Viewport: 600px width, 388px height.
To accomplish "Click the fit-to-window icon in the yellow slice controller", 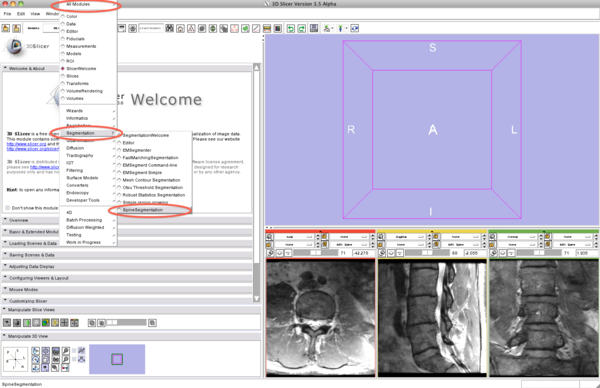I will (x=381, y=237).
